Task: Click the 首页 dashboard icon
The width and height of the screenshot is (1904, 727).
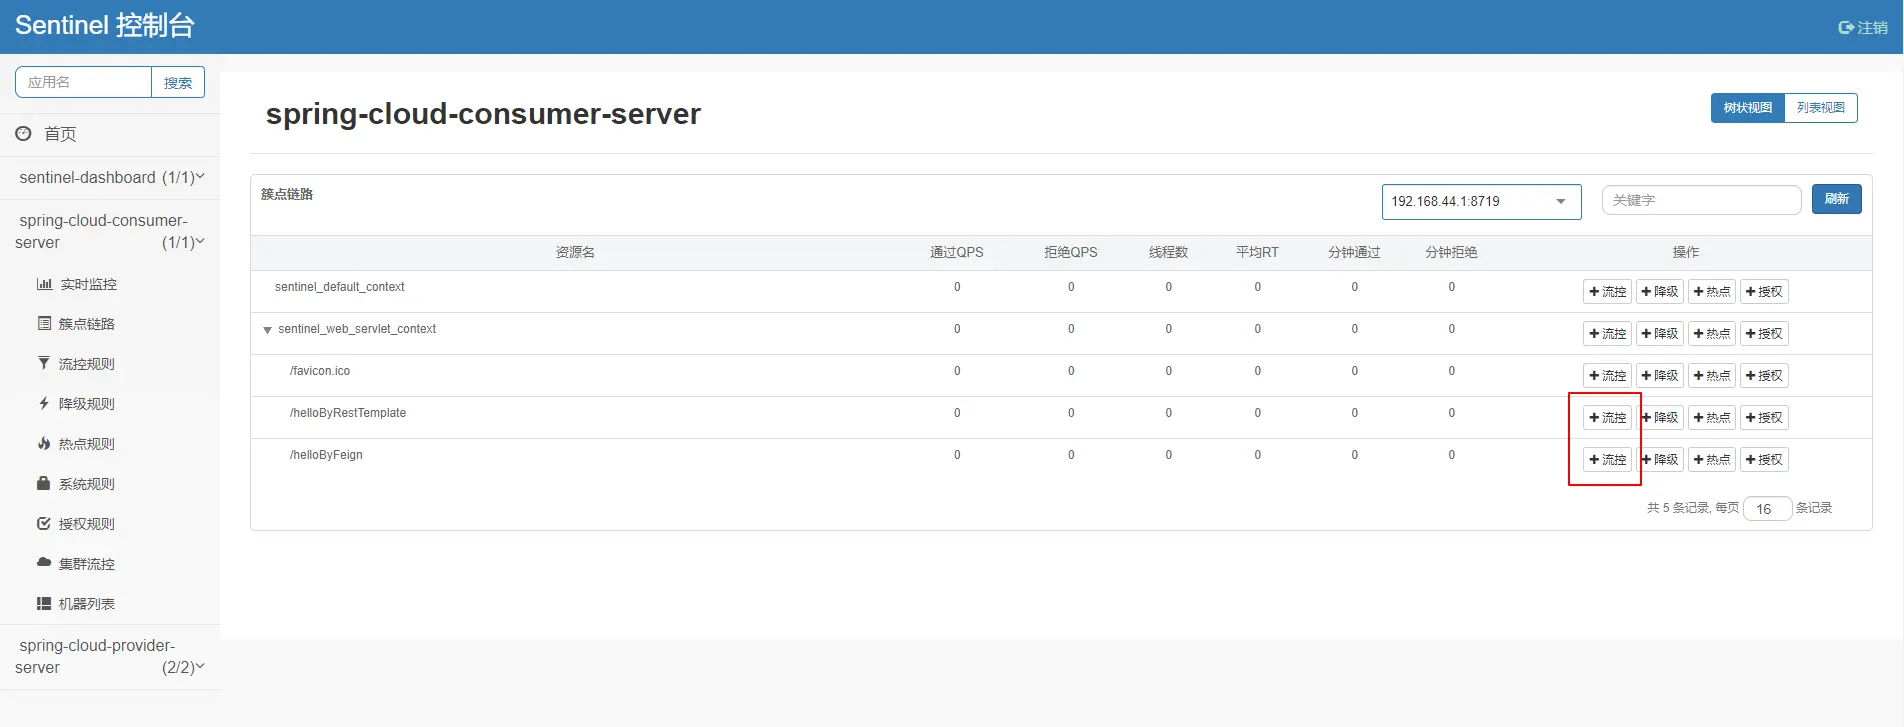Action: pos(23,133)
